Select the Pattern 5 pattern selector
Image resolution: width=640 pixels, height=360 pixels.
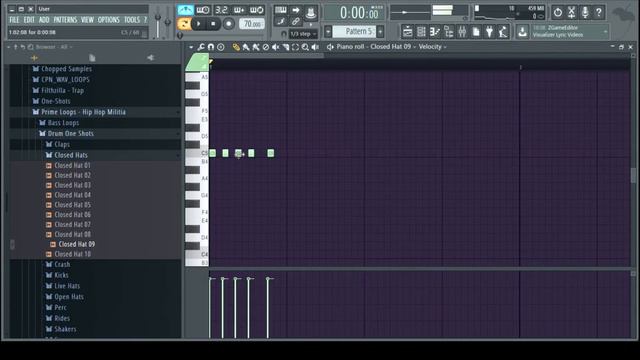(354, 31)
